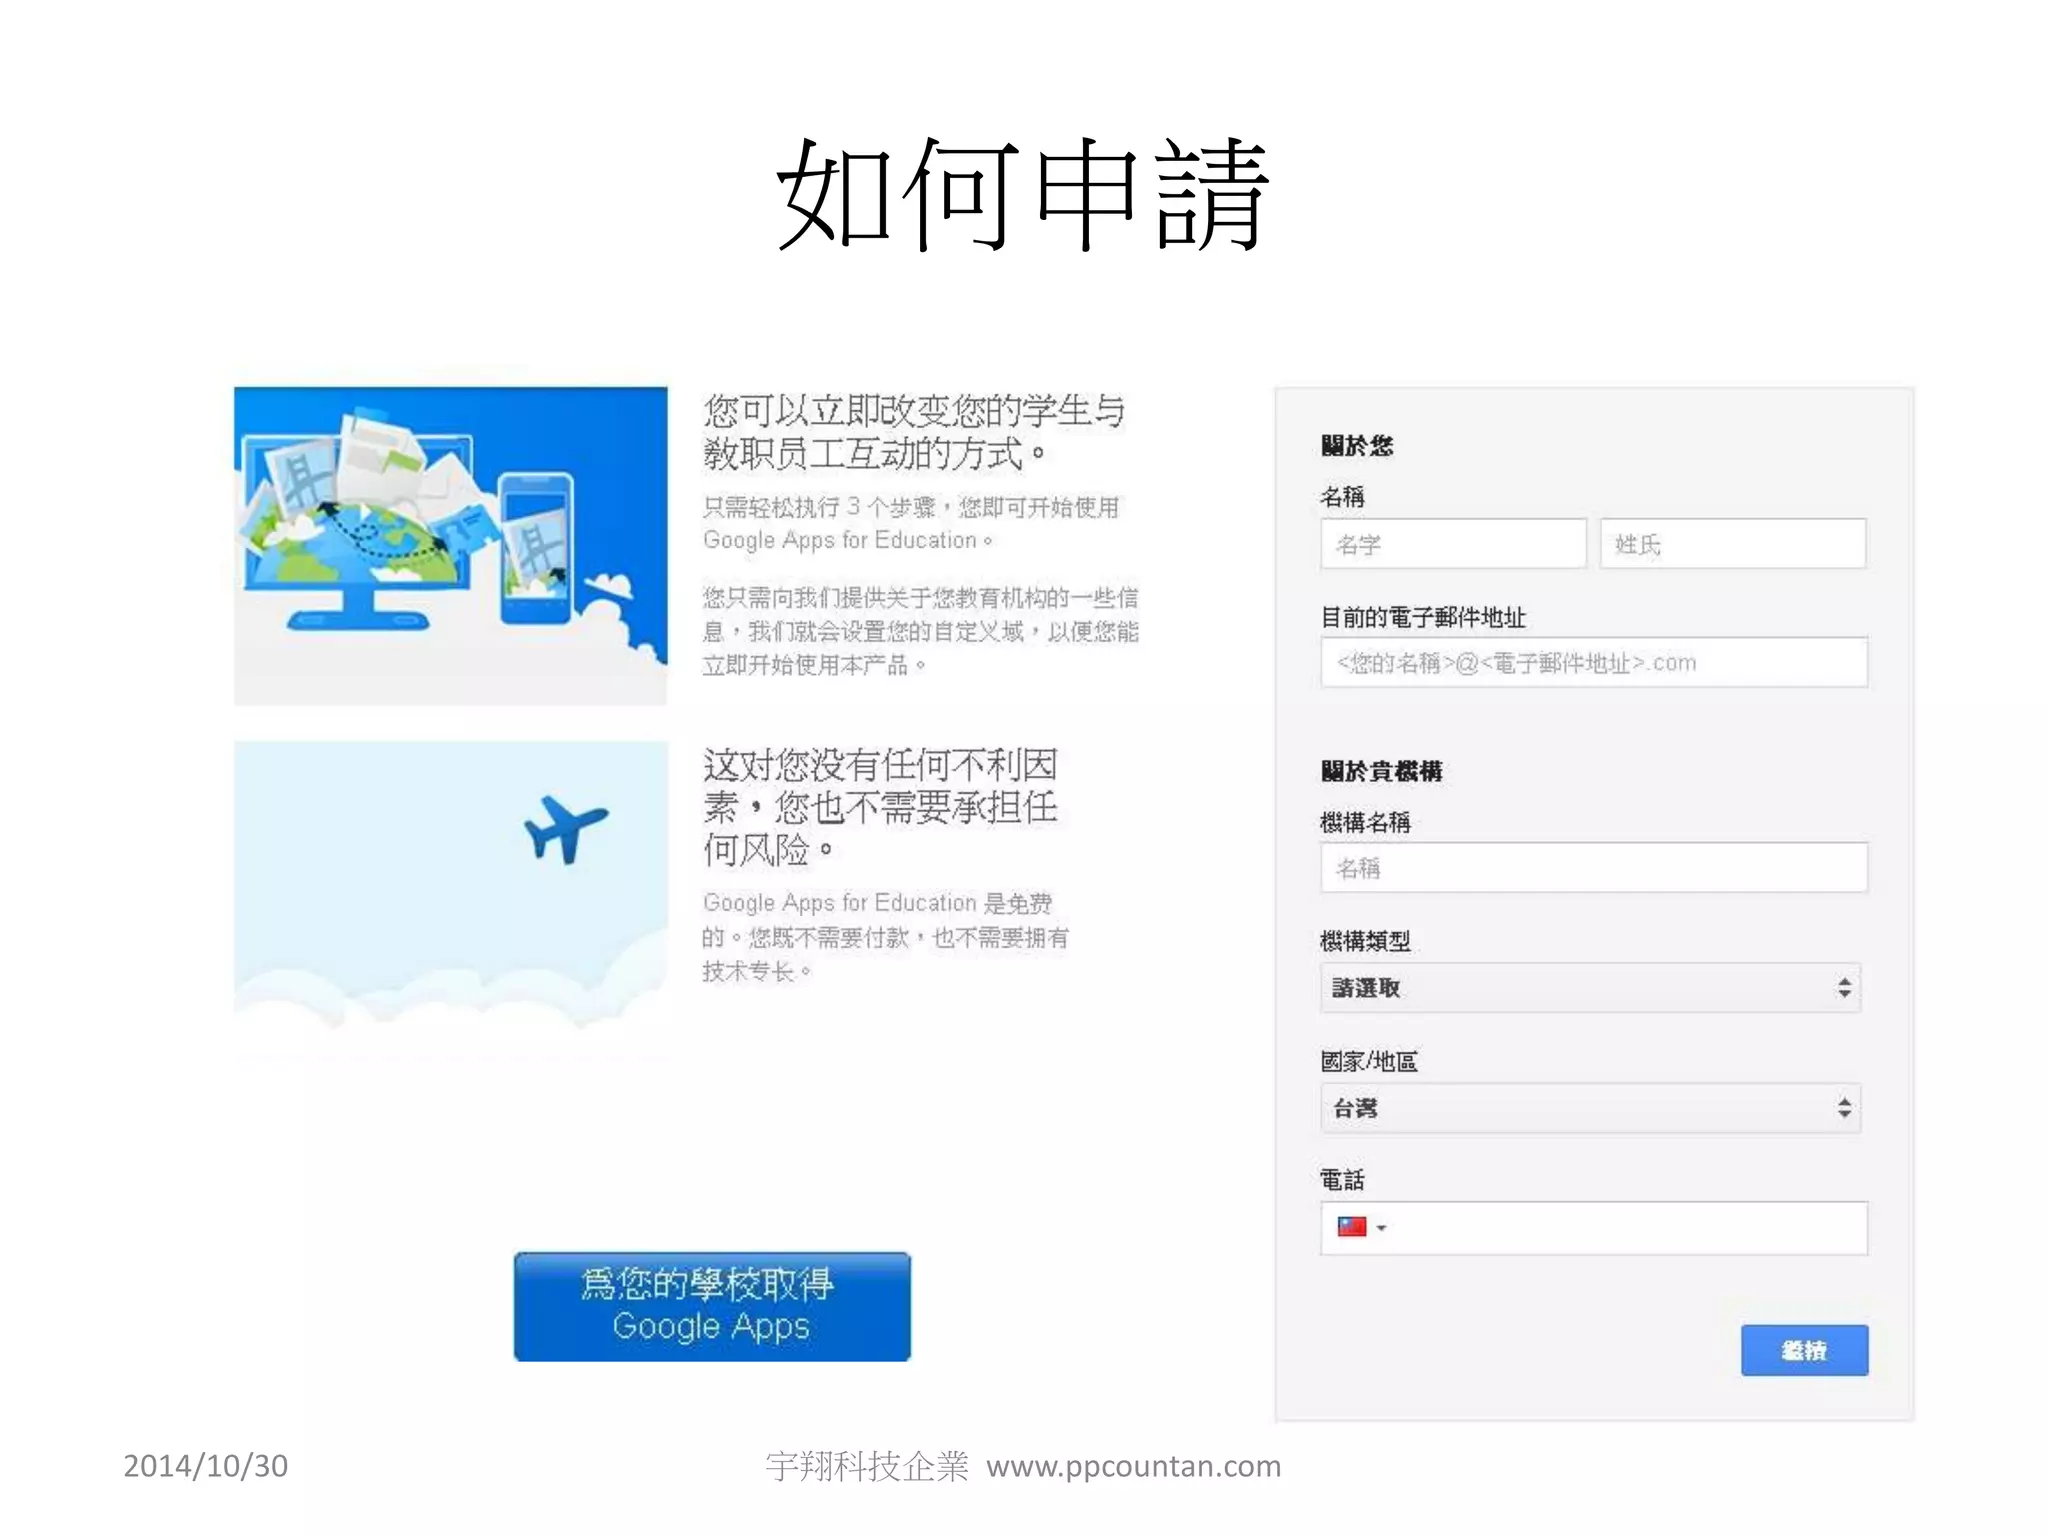Image resolution: width=2048 pixels, height=1536 pixels.
Task: Click the 機構名稱 label
Action: tap(1365, 822)
